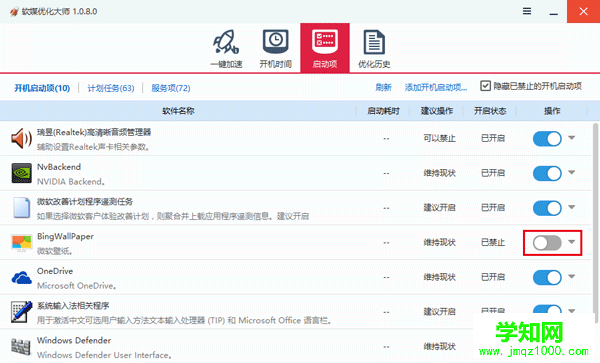Click the 刷新 refresh link
This screenshot has width=600, height=363.
point(383,88)
